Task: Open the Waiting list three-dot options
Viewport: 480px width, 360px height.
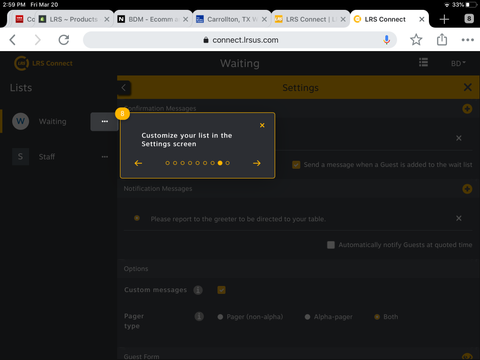Action: click(x=104, y=122)
